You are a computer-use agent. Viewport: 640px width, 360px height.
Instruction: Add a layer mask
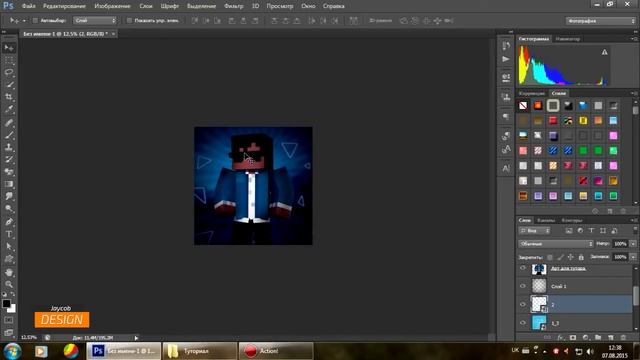[573, 338]
